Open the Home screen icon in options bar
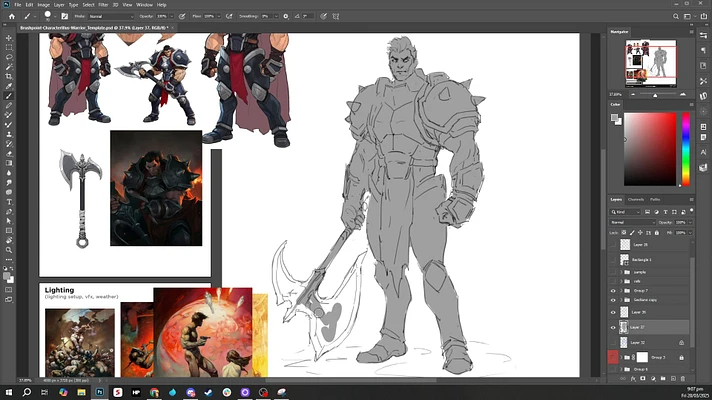 pyautogui.click(x=12, y=16)
